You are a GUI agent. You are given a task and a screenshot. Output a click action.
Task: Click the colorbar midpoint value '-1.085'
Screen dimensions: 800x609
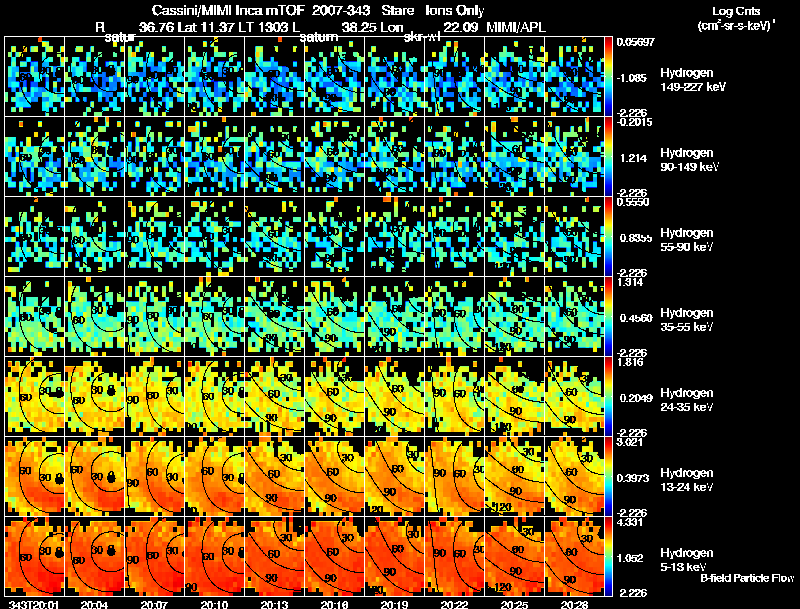click(632, 79)
